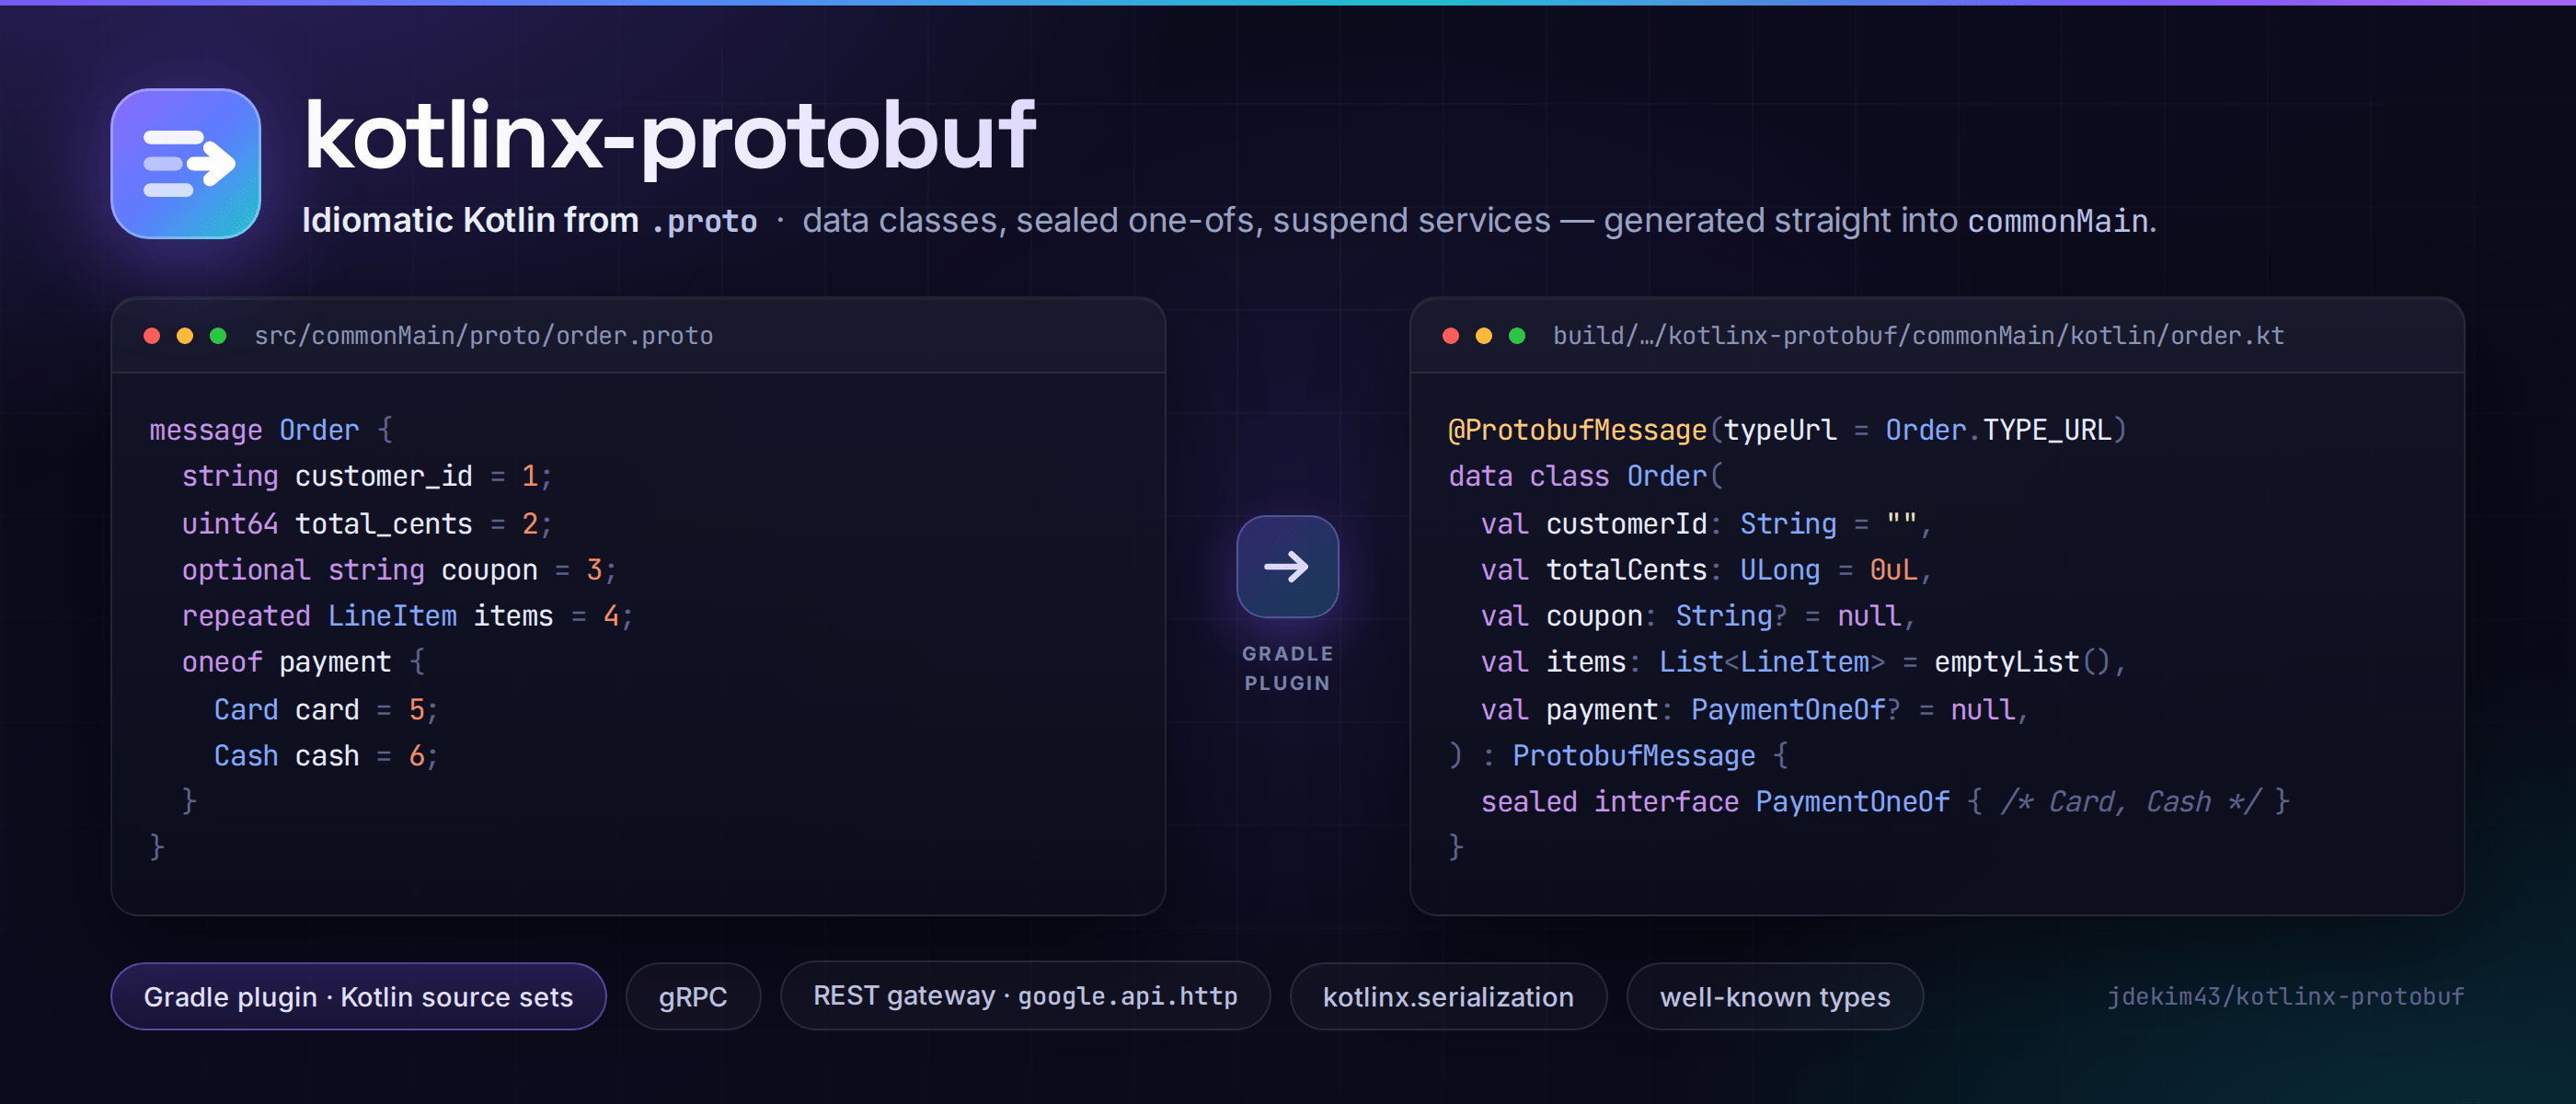Click the build/…/order.kt file path
2576x1104 pixels.
coord(1919,336)
